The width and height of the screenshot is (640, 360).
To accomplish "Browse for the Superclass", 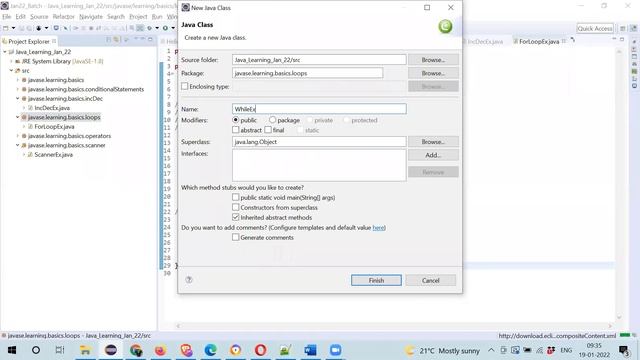I will click(433, 142).
